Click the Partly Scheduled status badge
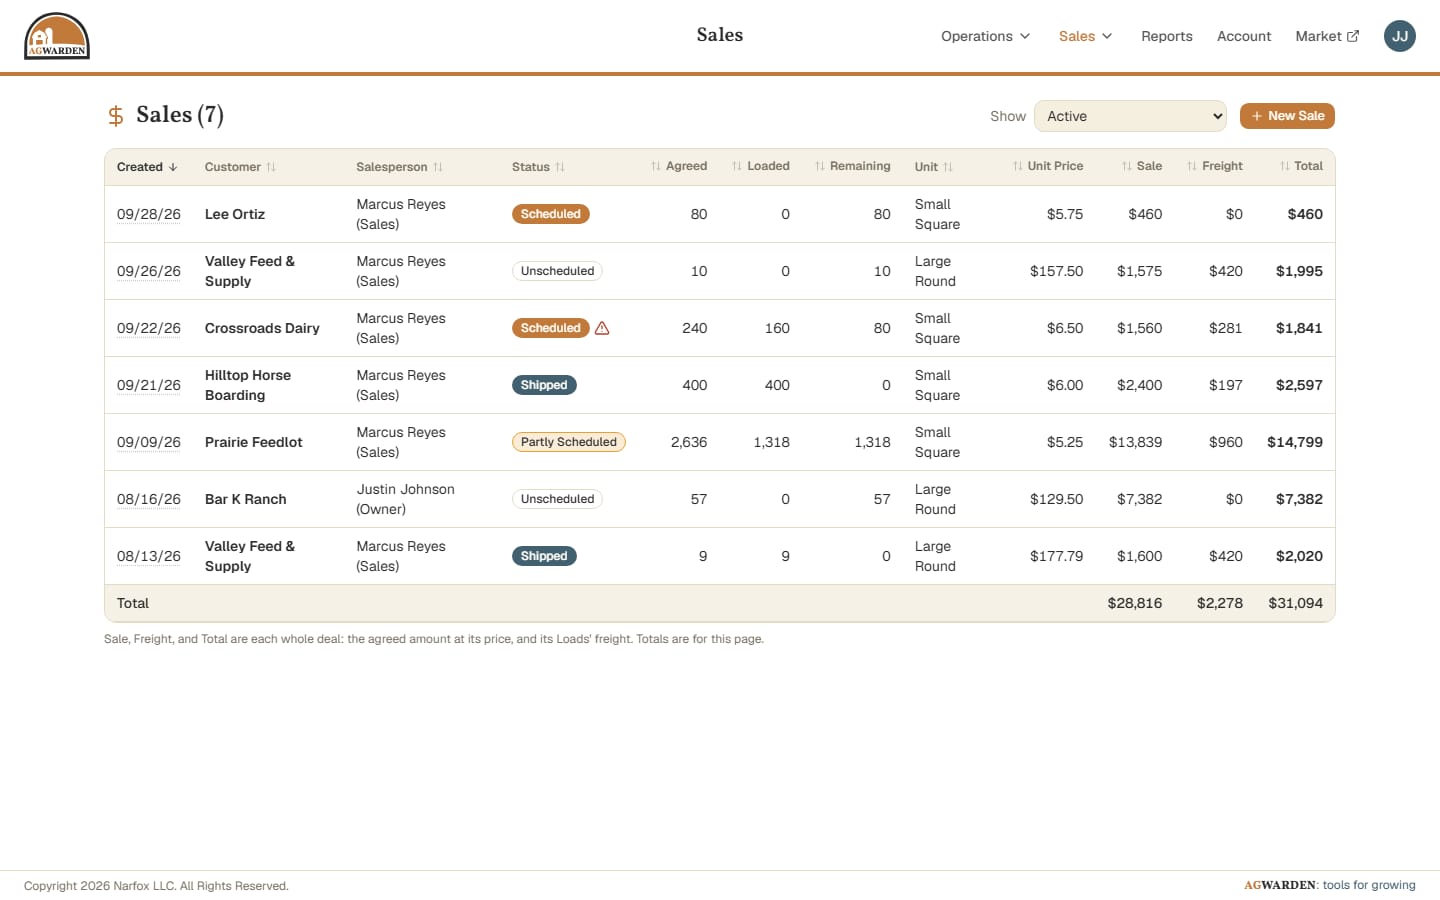The width and height of the screenshot is (1440, 900). 569,442
